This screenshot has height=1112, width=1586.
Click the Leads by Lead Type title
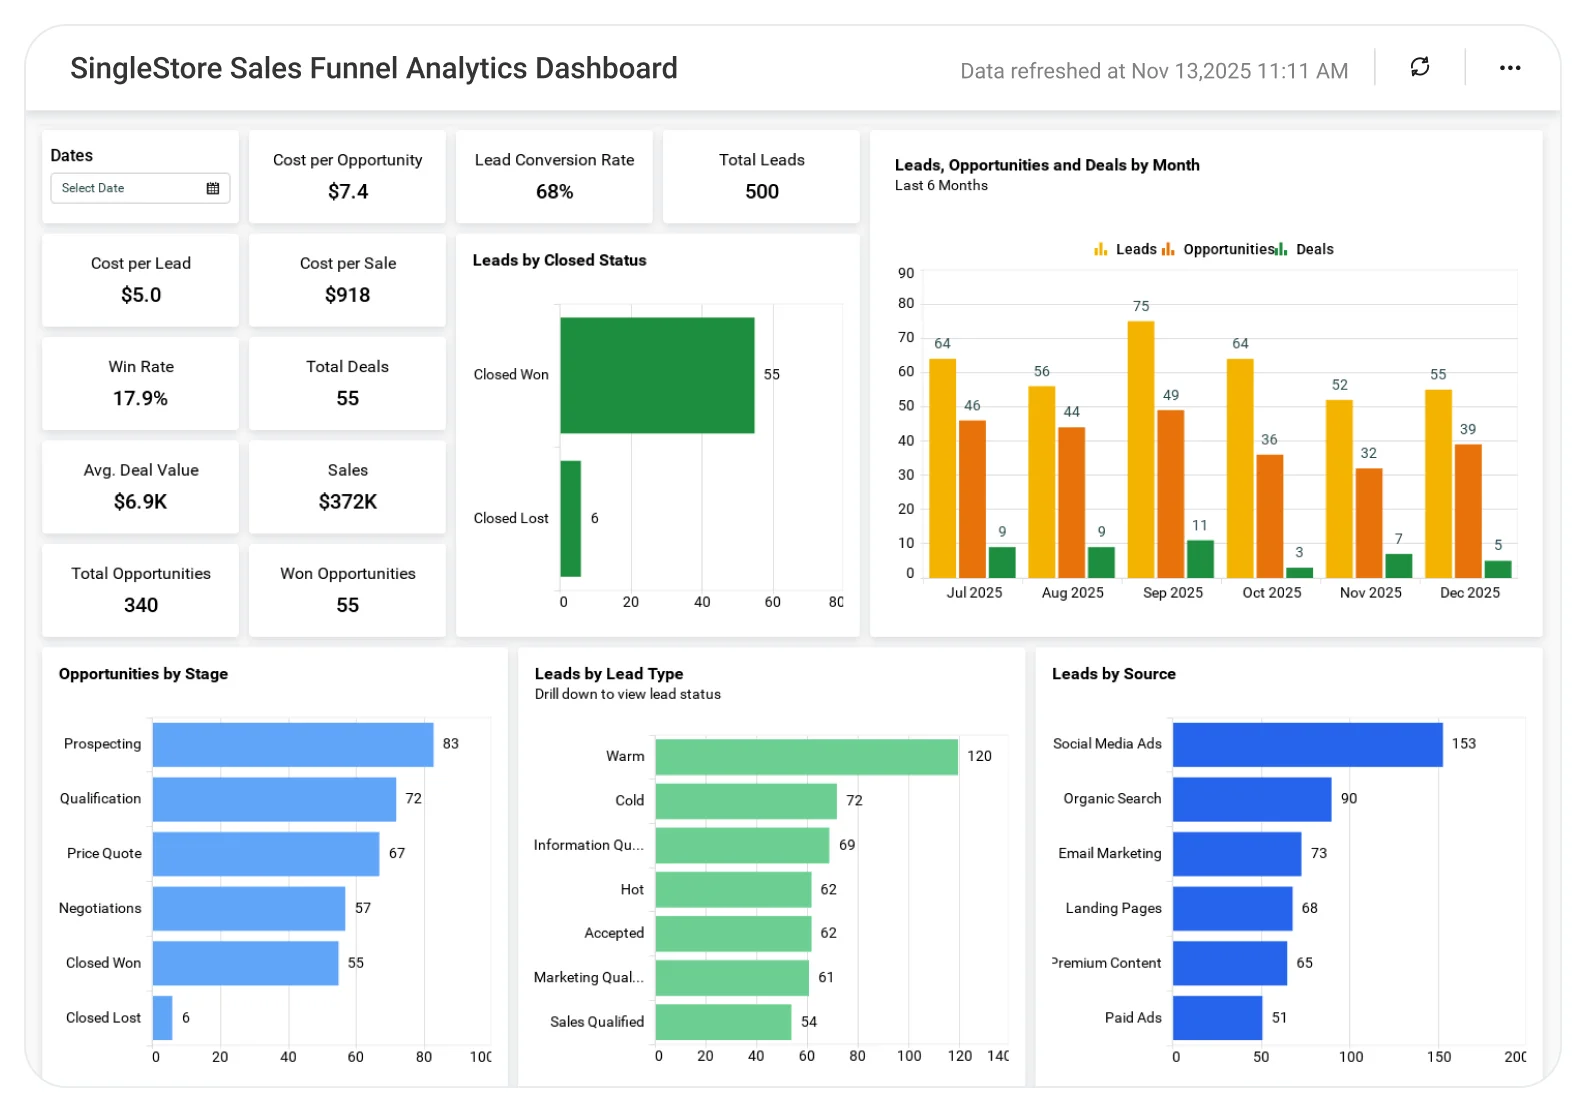(609, 674)
